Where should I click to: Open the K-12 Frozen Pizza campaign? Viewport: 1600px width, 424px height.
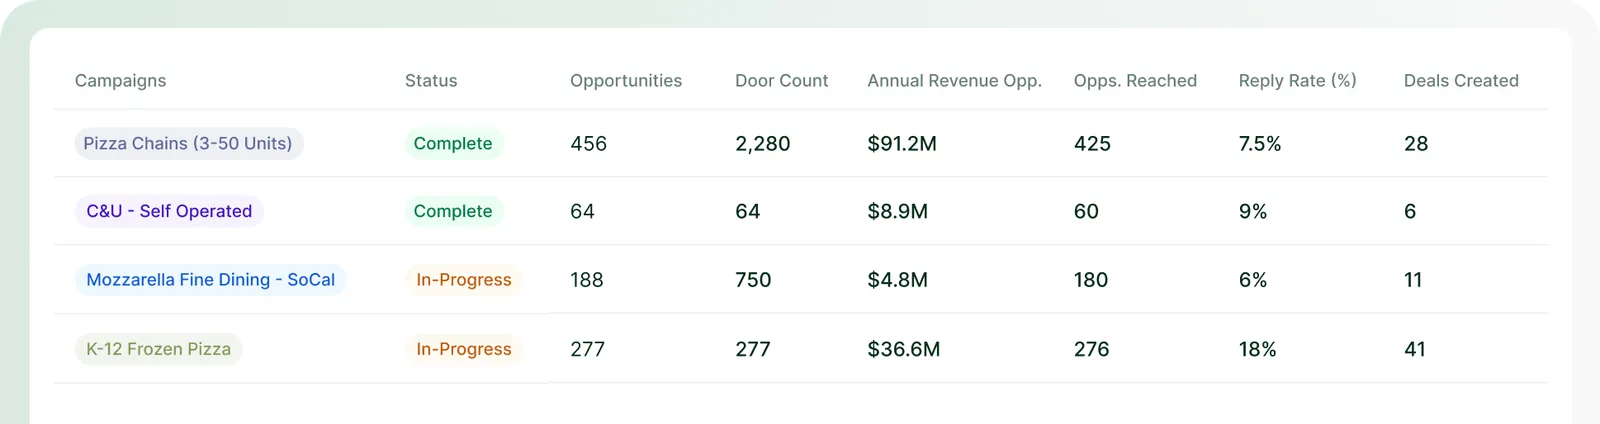click(159, 349)
